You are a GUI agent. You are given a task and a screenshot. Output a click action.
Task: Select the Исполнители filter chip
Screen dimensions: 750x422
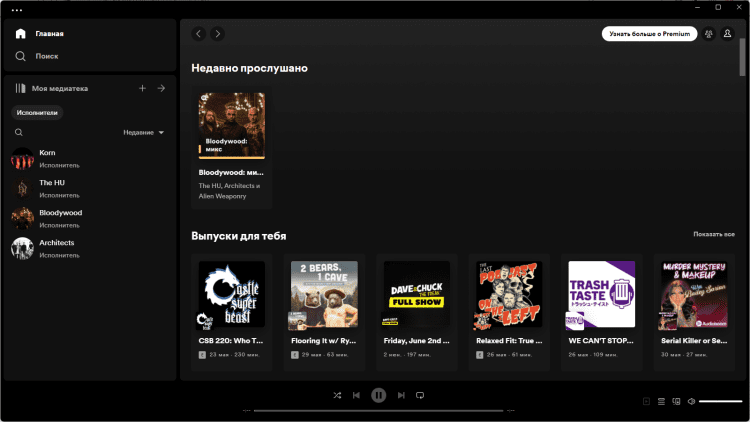coord(37,112)
